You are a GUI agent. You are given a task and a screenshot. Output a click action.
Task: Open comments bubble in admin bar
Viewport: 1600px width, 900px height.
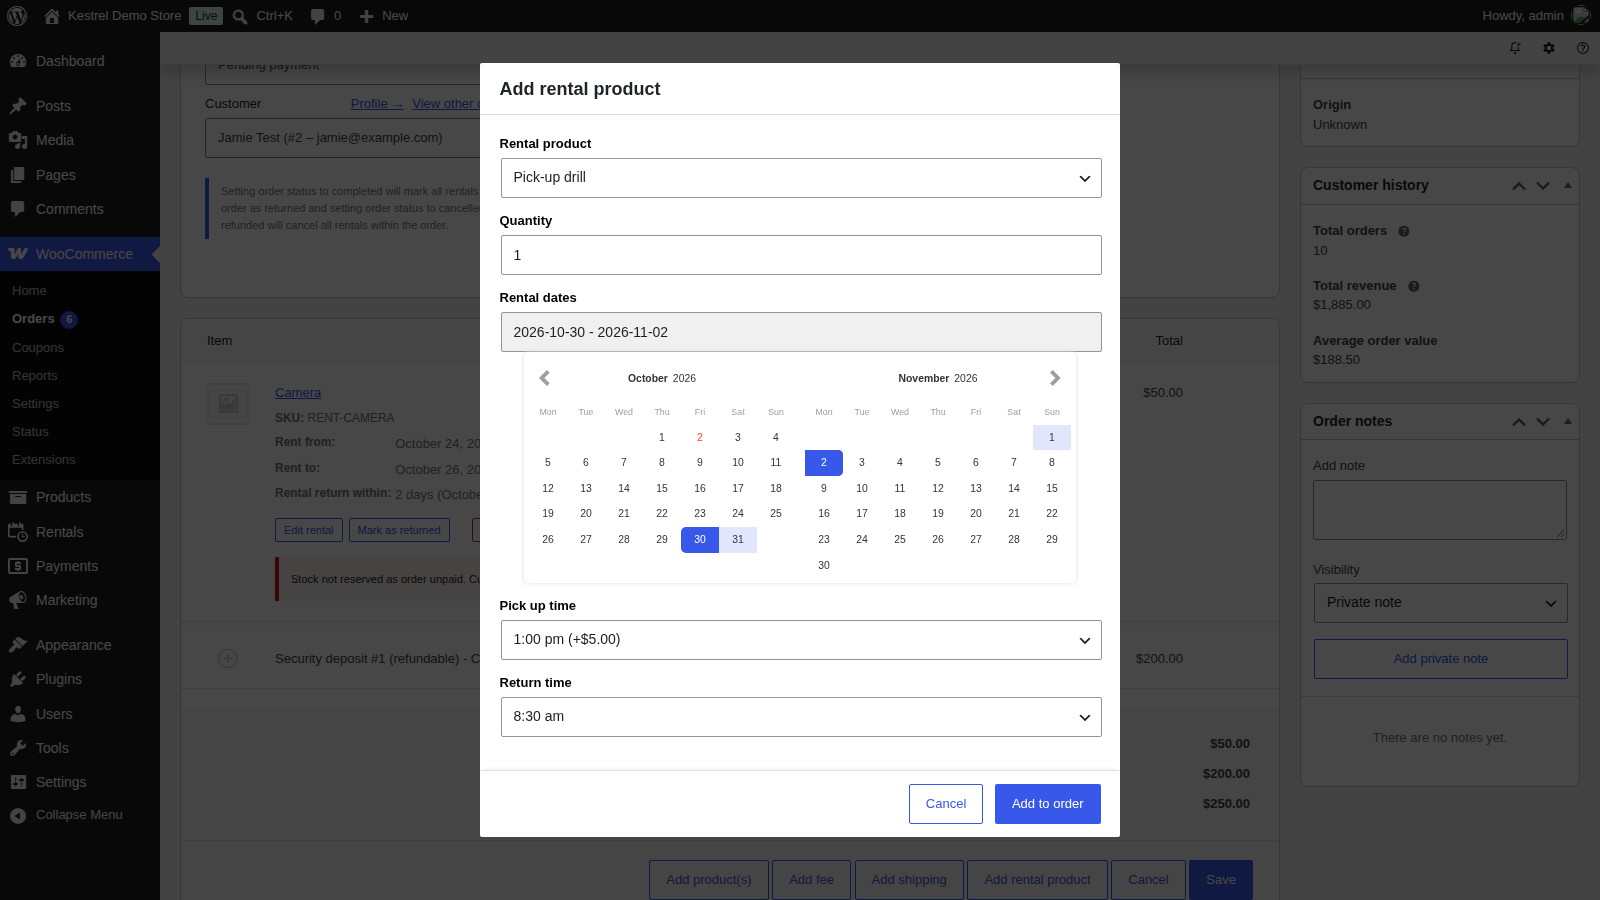pos(318,16)
